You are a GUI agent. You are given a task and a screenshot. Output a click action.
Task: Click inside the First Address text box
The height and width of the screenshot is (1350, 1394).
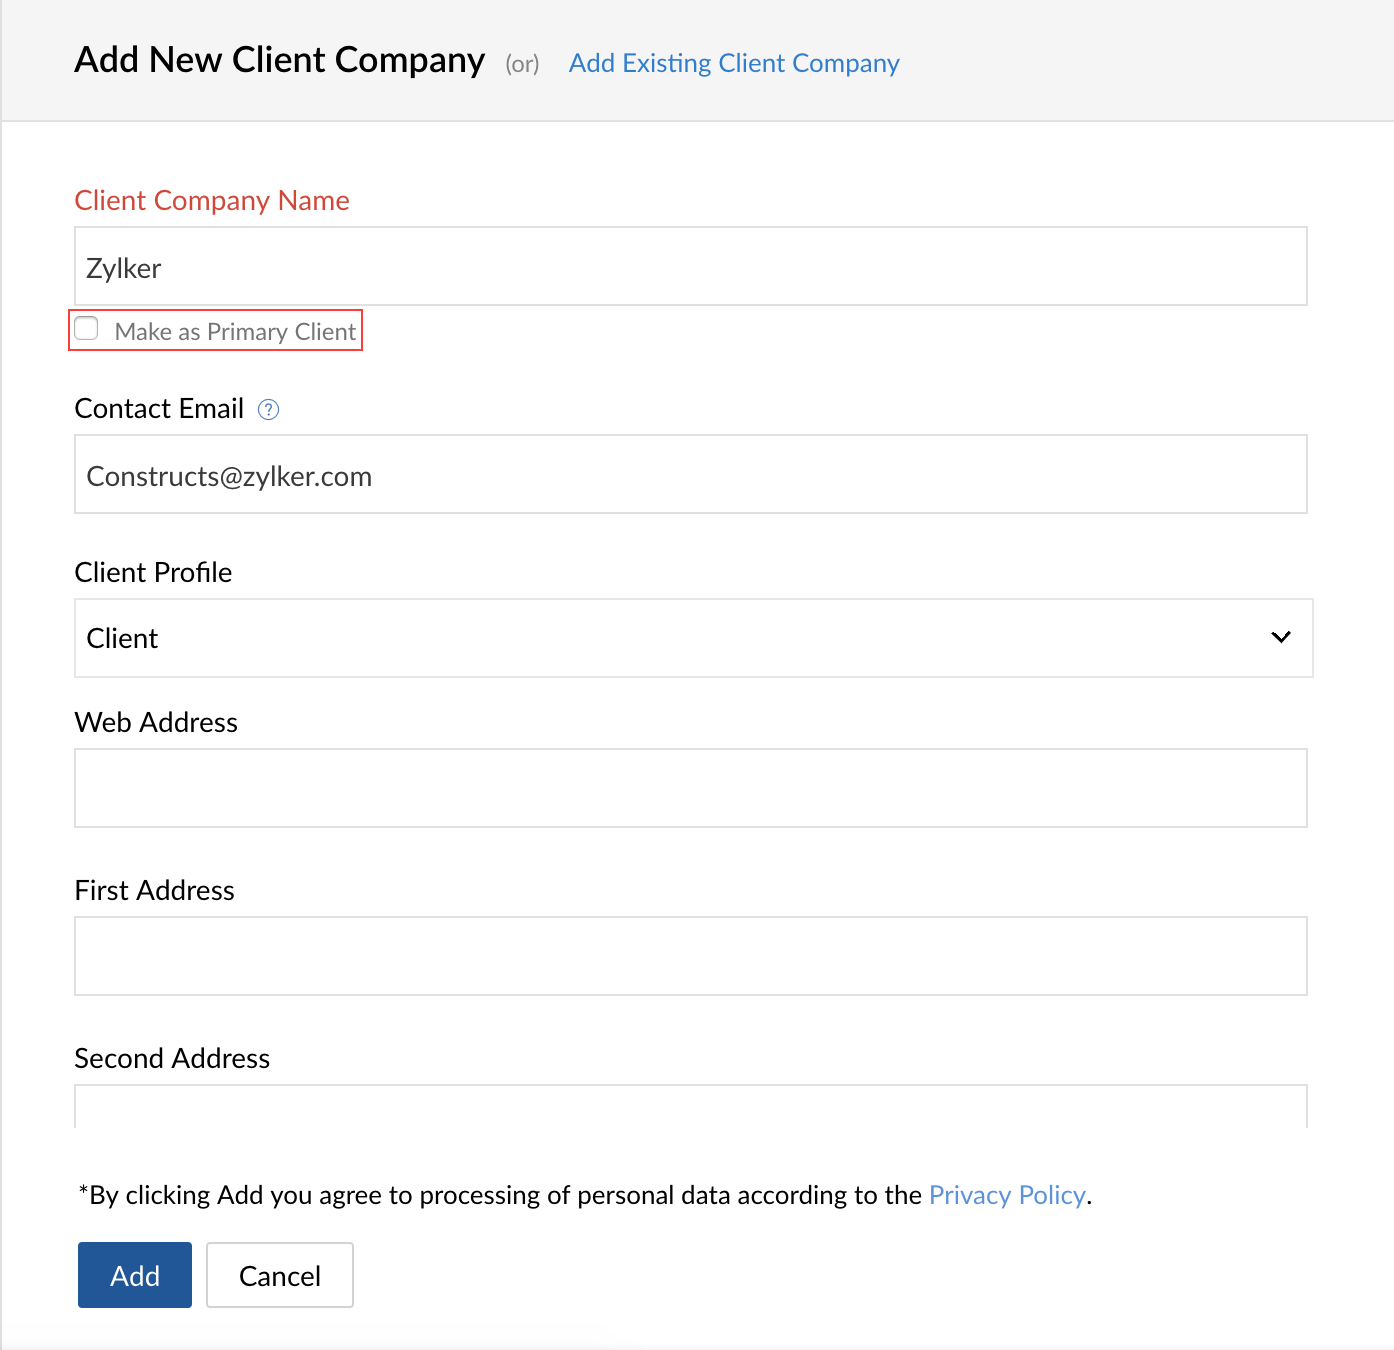coord(690,956)
